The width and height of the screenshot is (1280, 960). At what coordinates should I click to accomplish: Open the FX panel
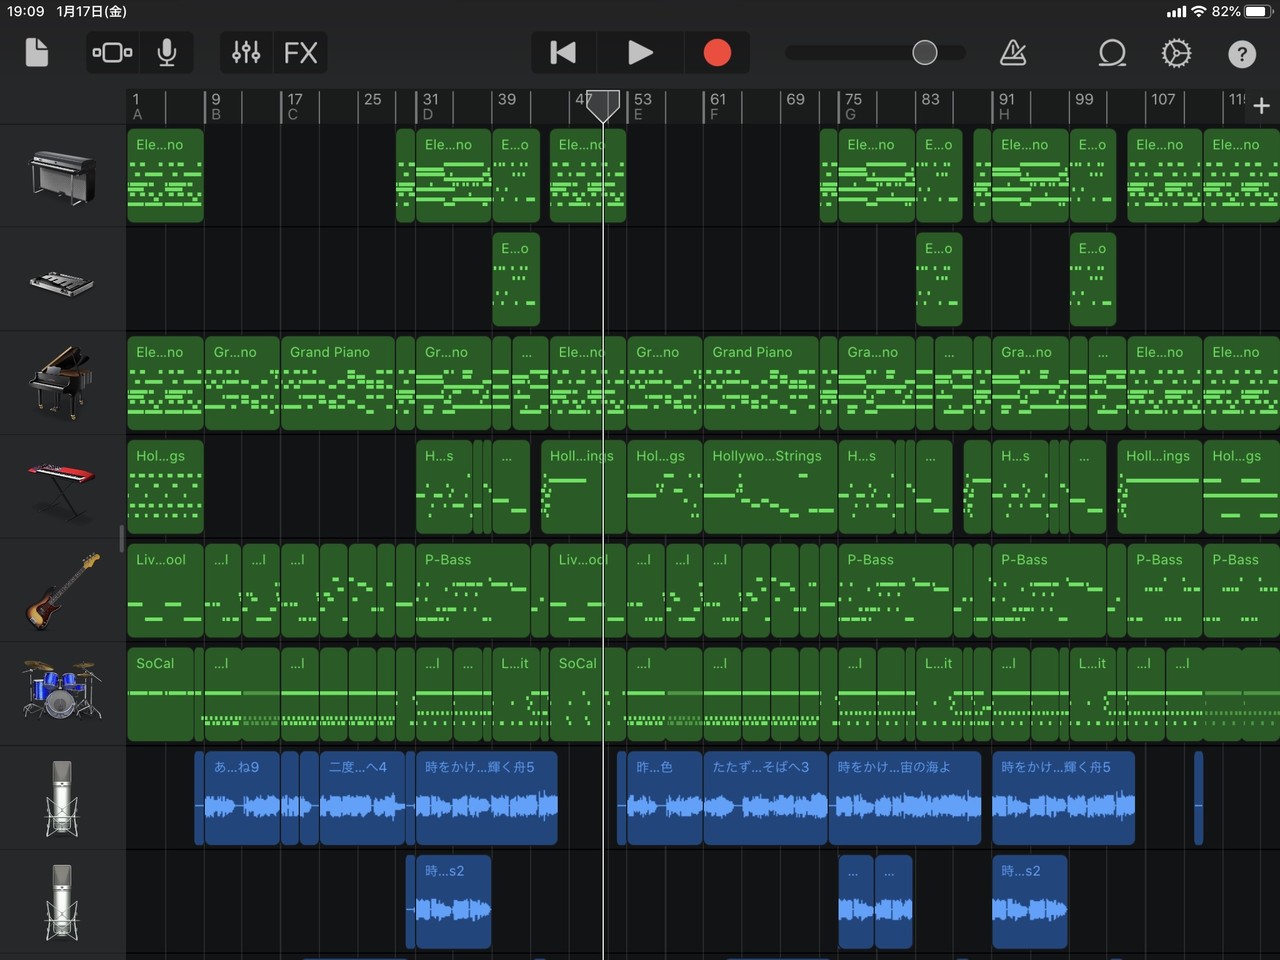pos(300,52)
